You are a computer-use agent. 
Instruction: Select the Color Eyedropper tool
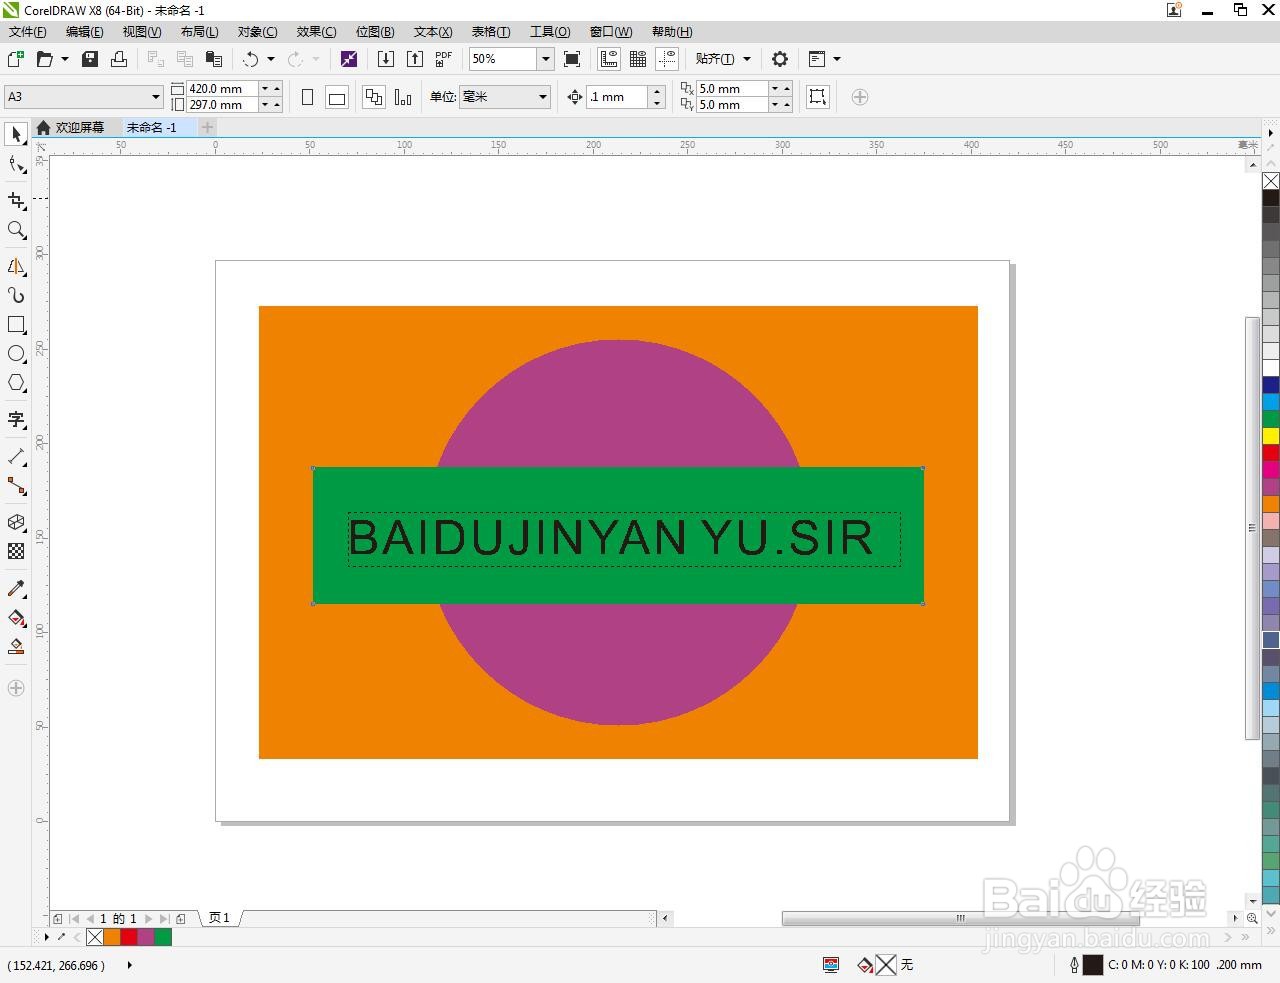point(16,588)
